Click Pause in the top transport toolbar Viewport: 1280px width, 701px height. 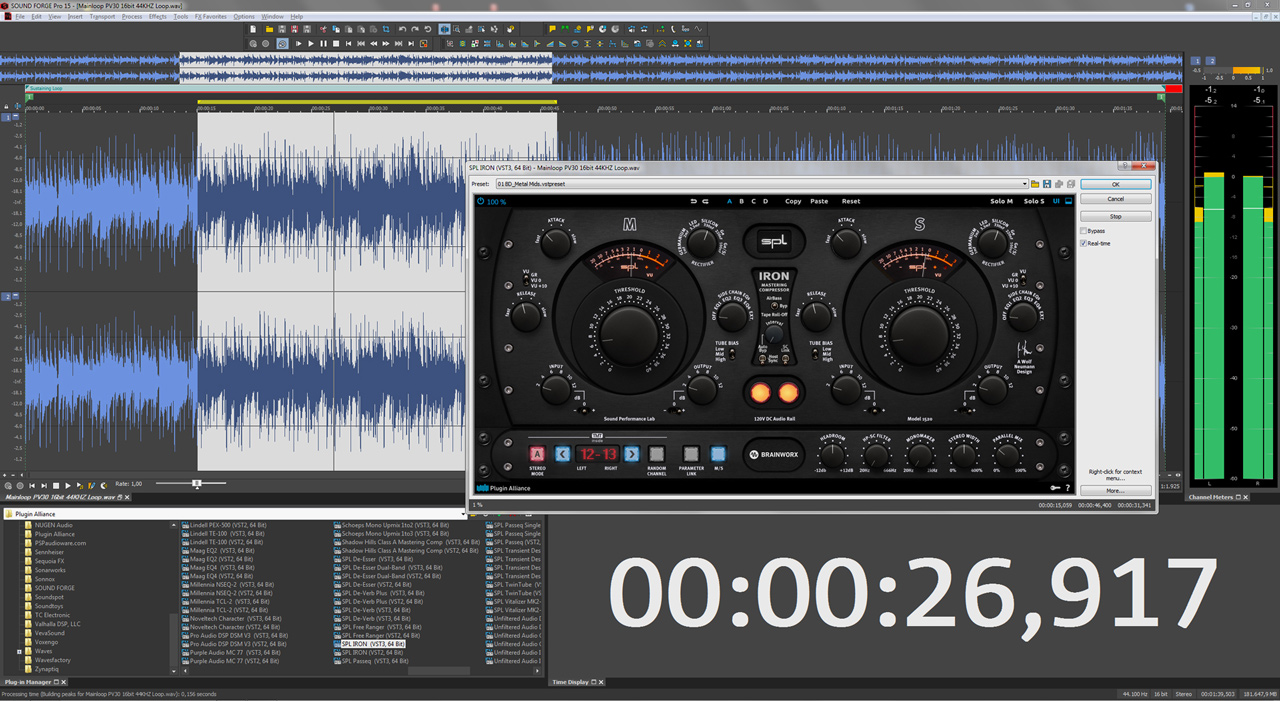coord(323,44)
